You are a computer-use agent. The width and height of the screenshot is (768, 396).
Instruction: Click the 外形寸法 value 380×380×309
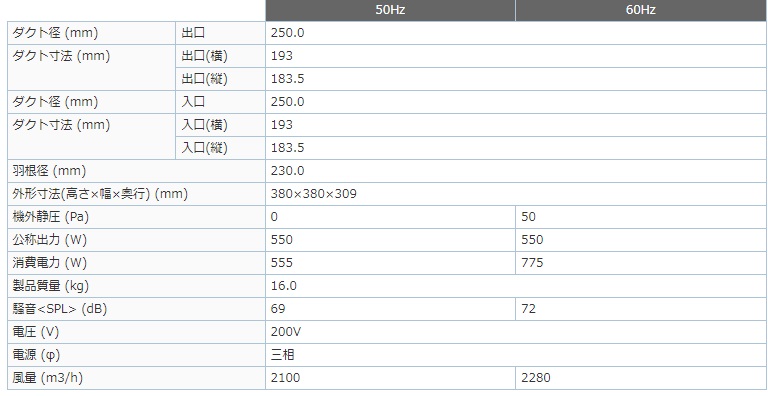(314, 194)
